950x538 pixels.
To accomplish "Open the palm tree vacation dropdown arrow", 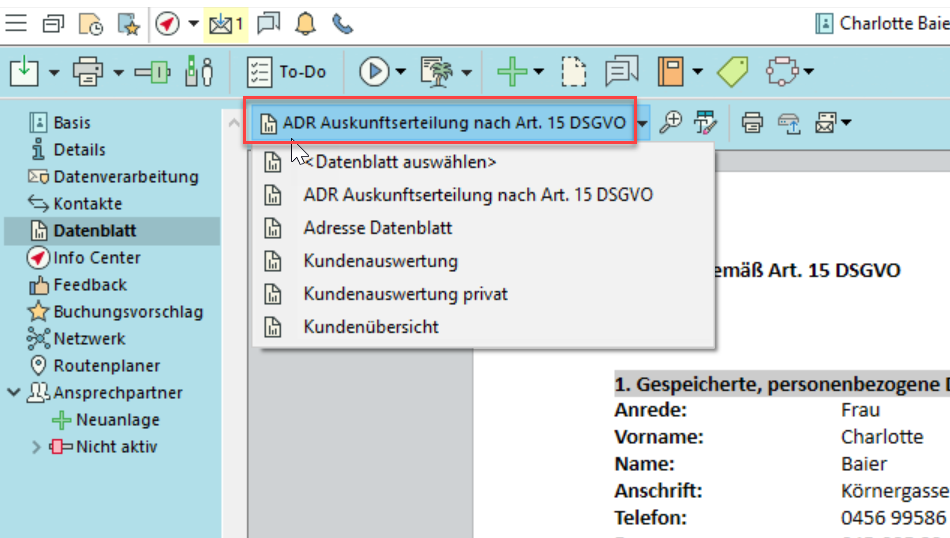I will point(467,72).
